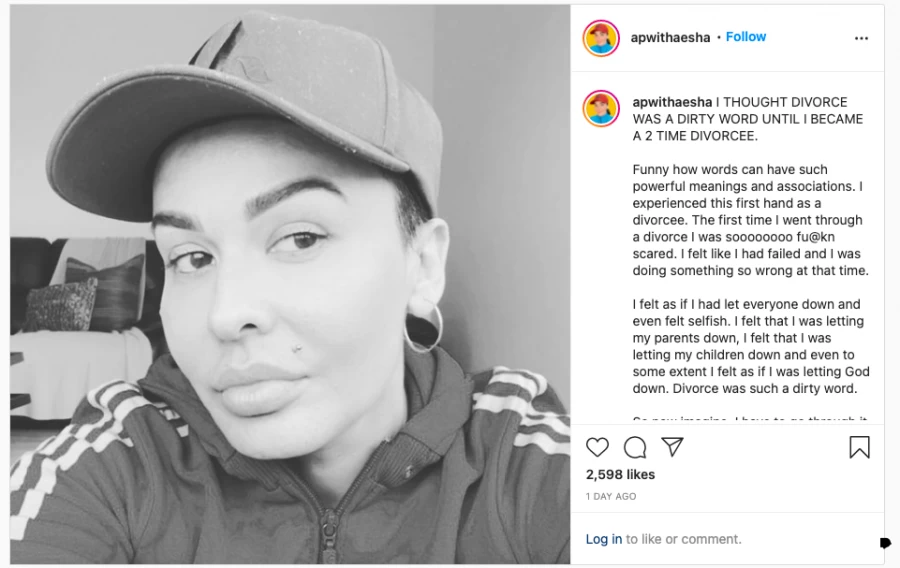The image size is (900, 568).
Task: Open the 1 DAY AGO timestamp
Action: click(x=611, y=496)
